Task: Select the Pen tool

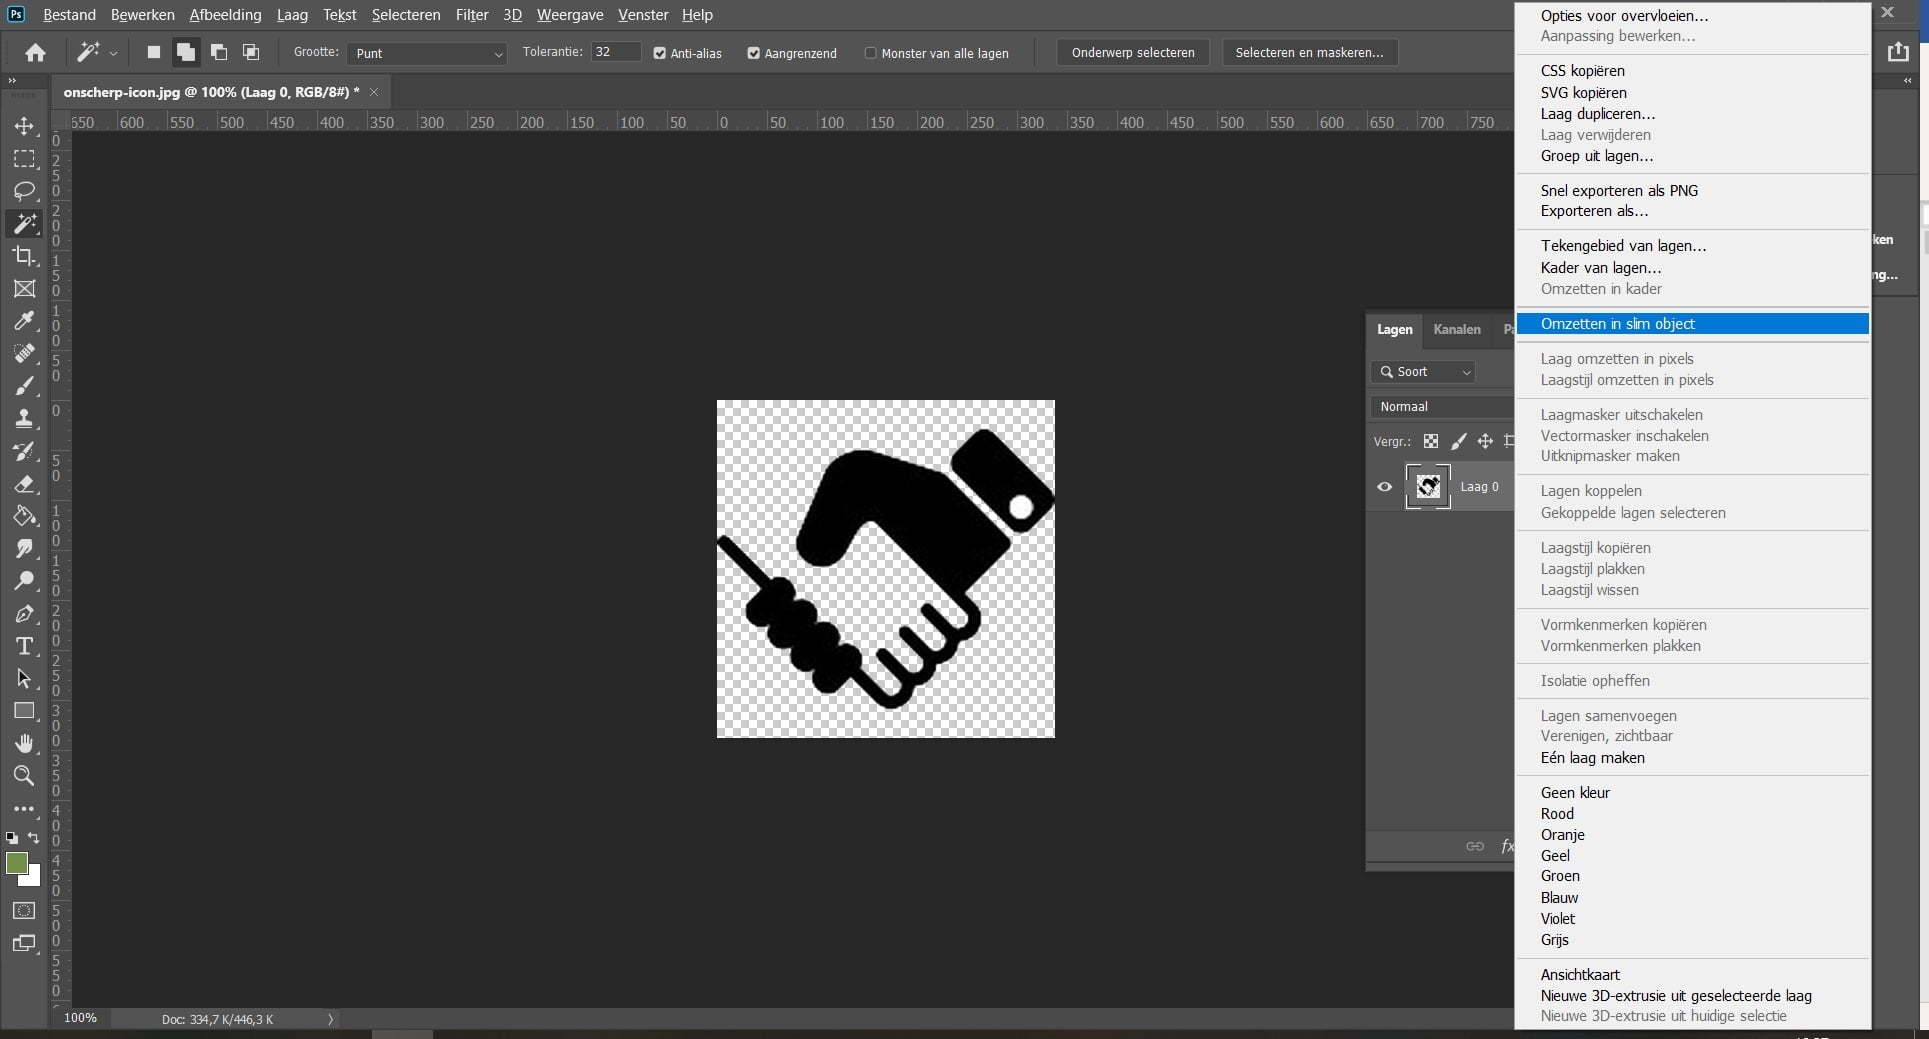Action: coord(24,613)
